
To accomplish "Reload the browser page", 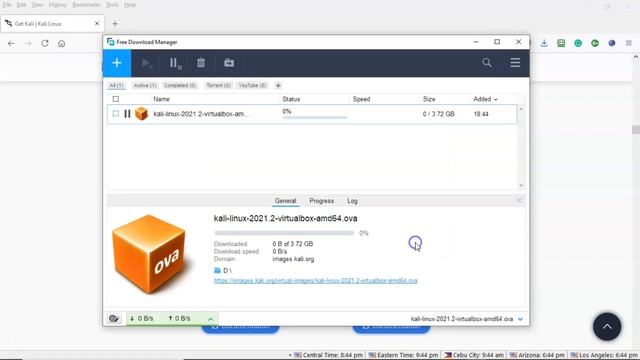I will (45, 43).
